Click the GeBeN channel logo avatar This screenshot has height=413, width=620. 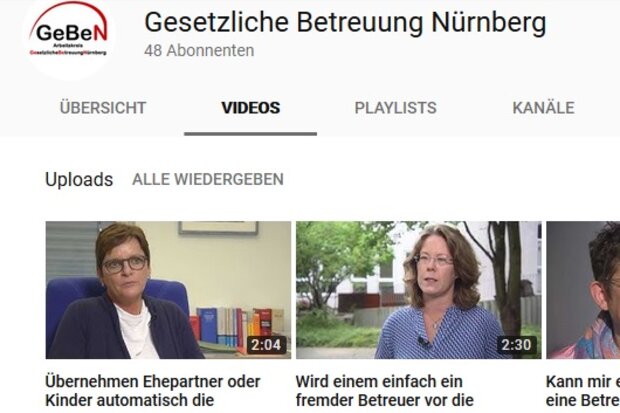point(68,38)
